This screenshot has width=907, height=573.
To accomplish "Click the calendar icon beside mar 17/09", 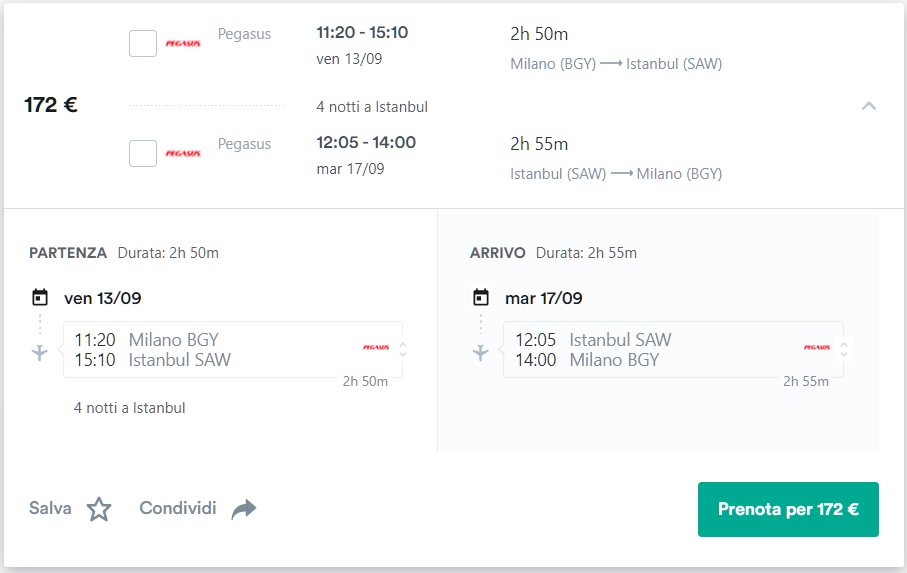I will click(x=481, y=297).
